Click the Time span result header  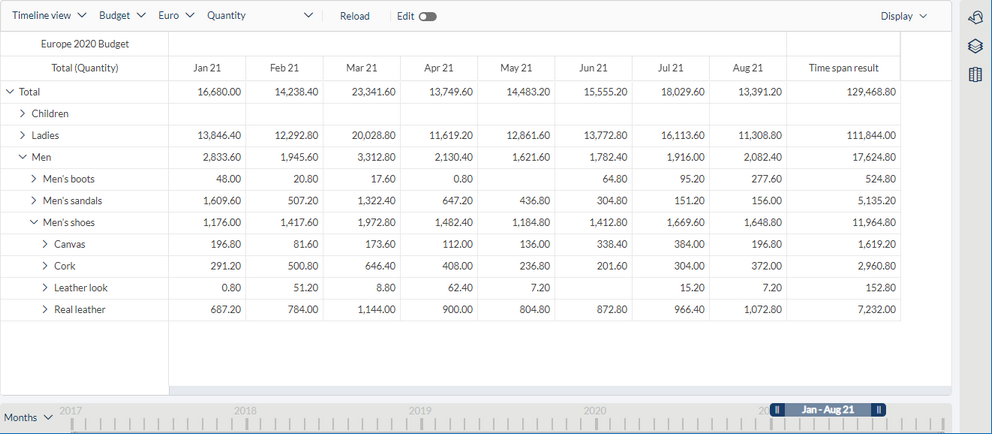[843, 68]
